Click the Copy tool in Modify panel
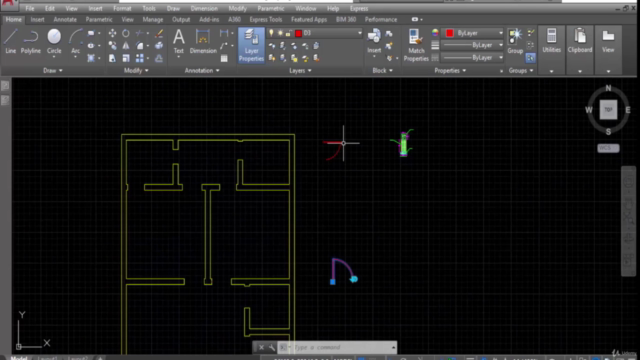 point(112,46)
